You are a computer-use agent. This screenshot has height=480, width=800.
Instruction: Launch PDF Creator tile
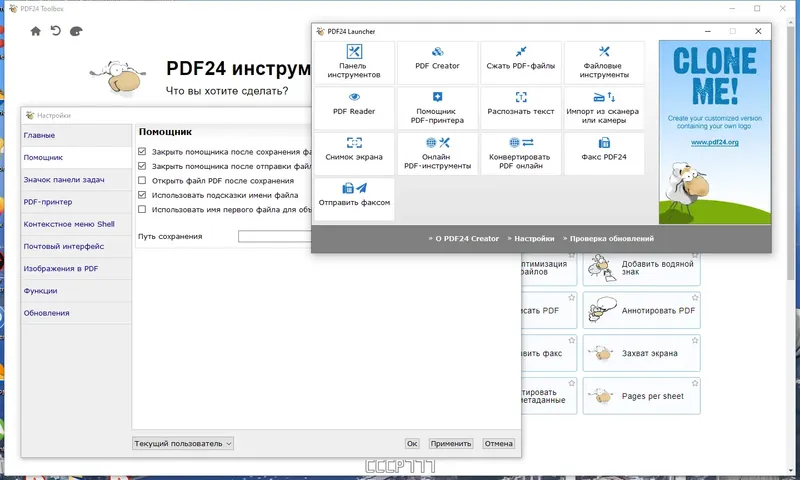click(437, 62)
